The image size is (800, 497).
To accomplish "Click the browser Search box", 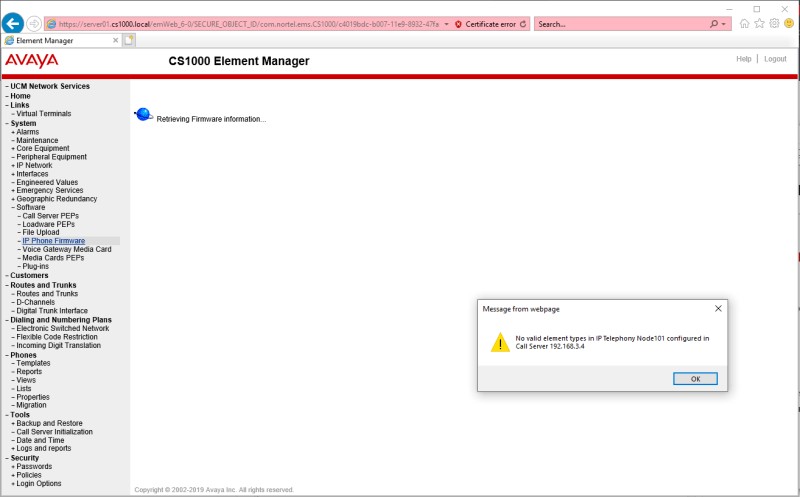I will point(621,24).
